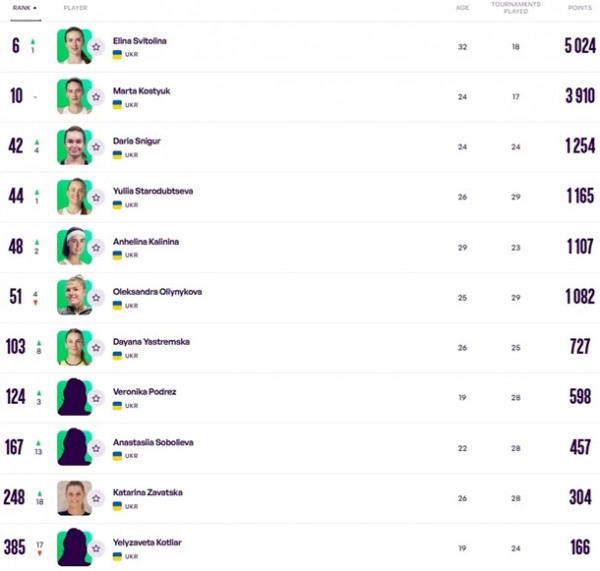Click the Player column header

75,8
